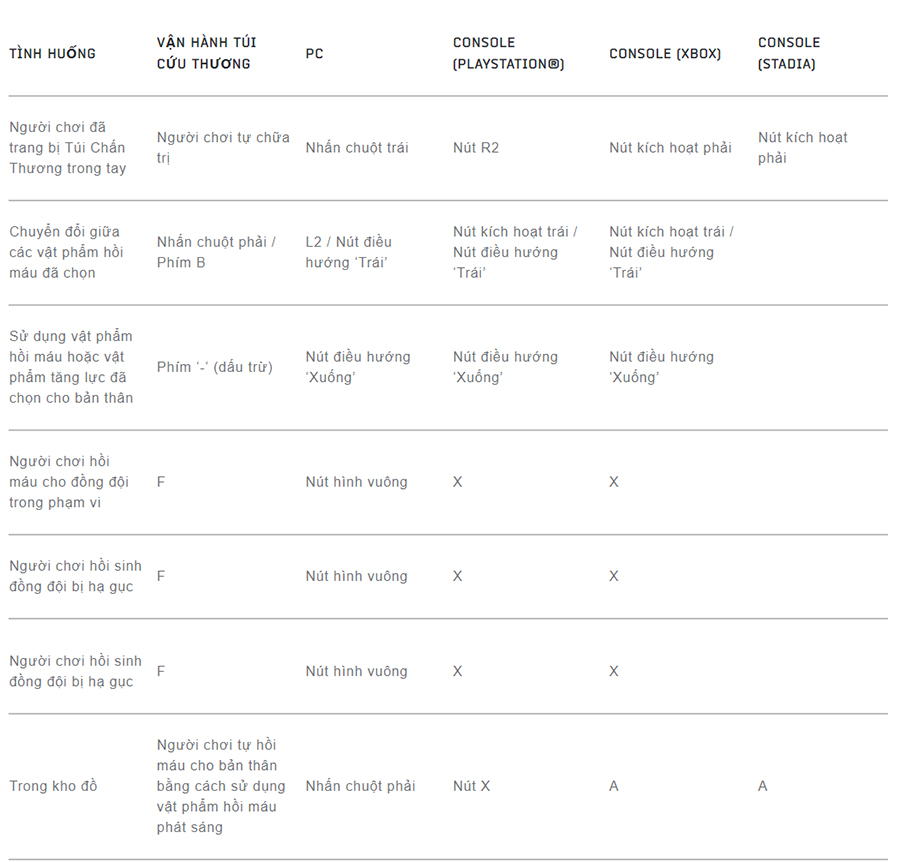
Task: Click the VẬN HÀNH TÚI CỨU THƯƠNG header
Action: click(207, 53)
